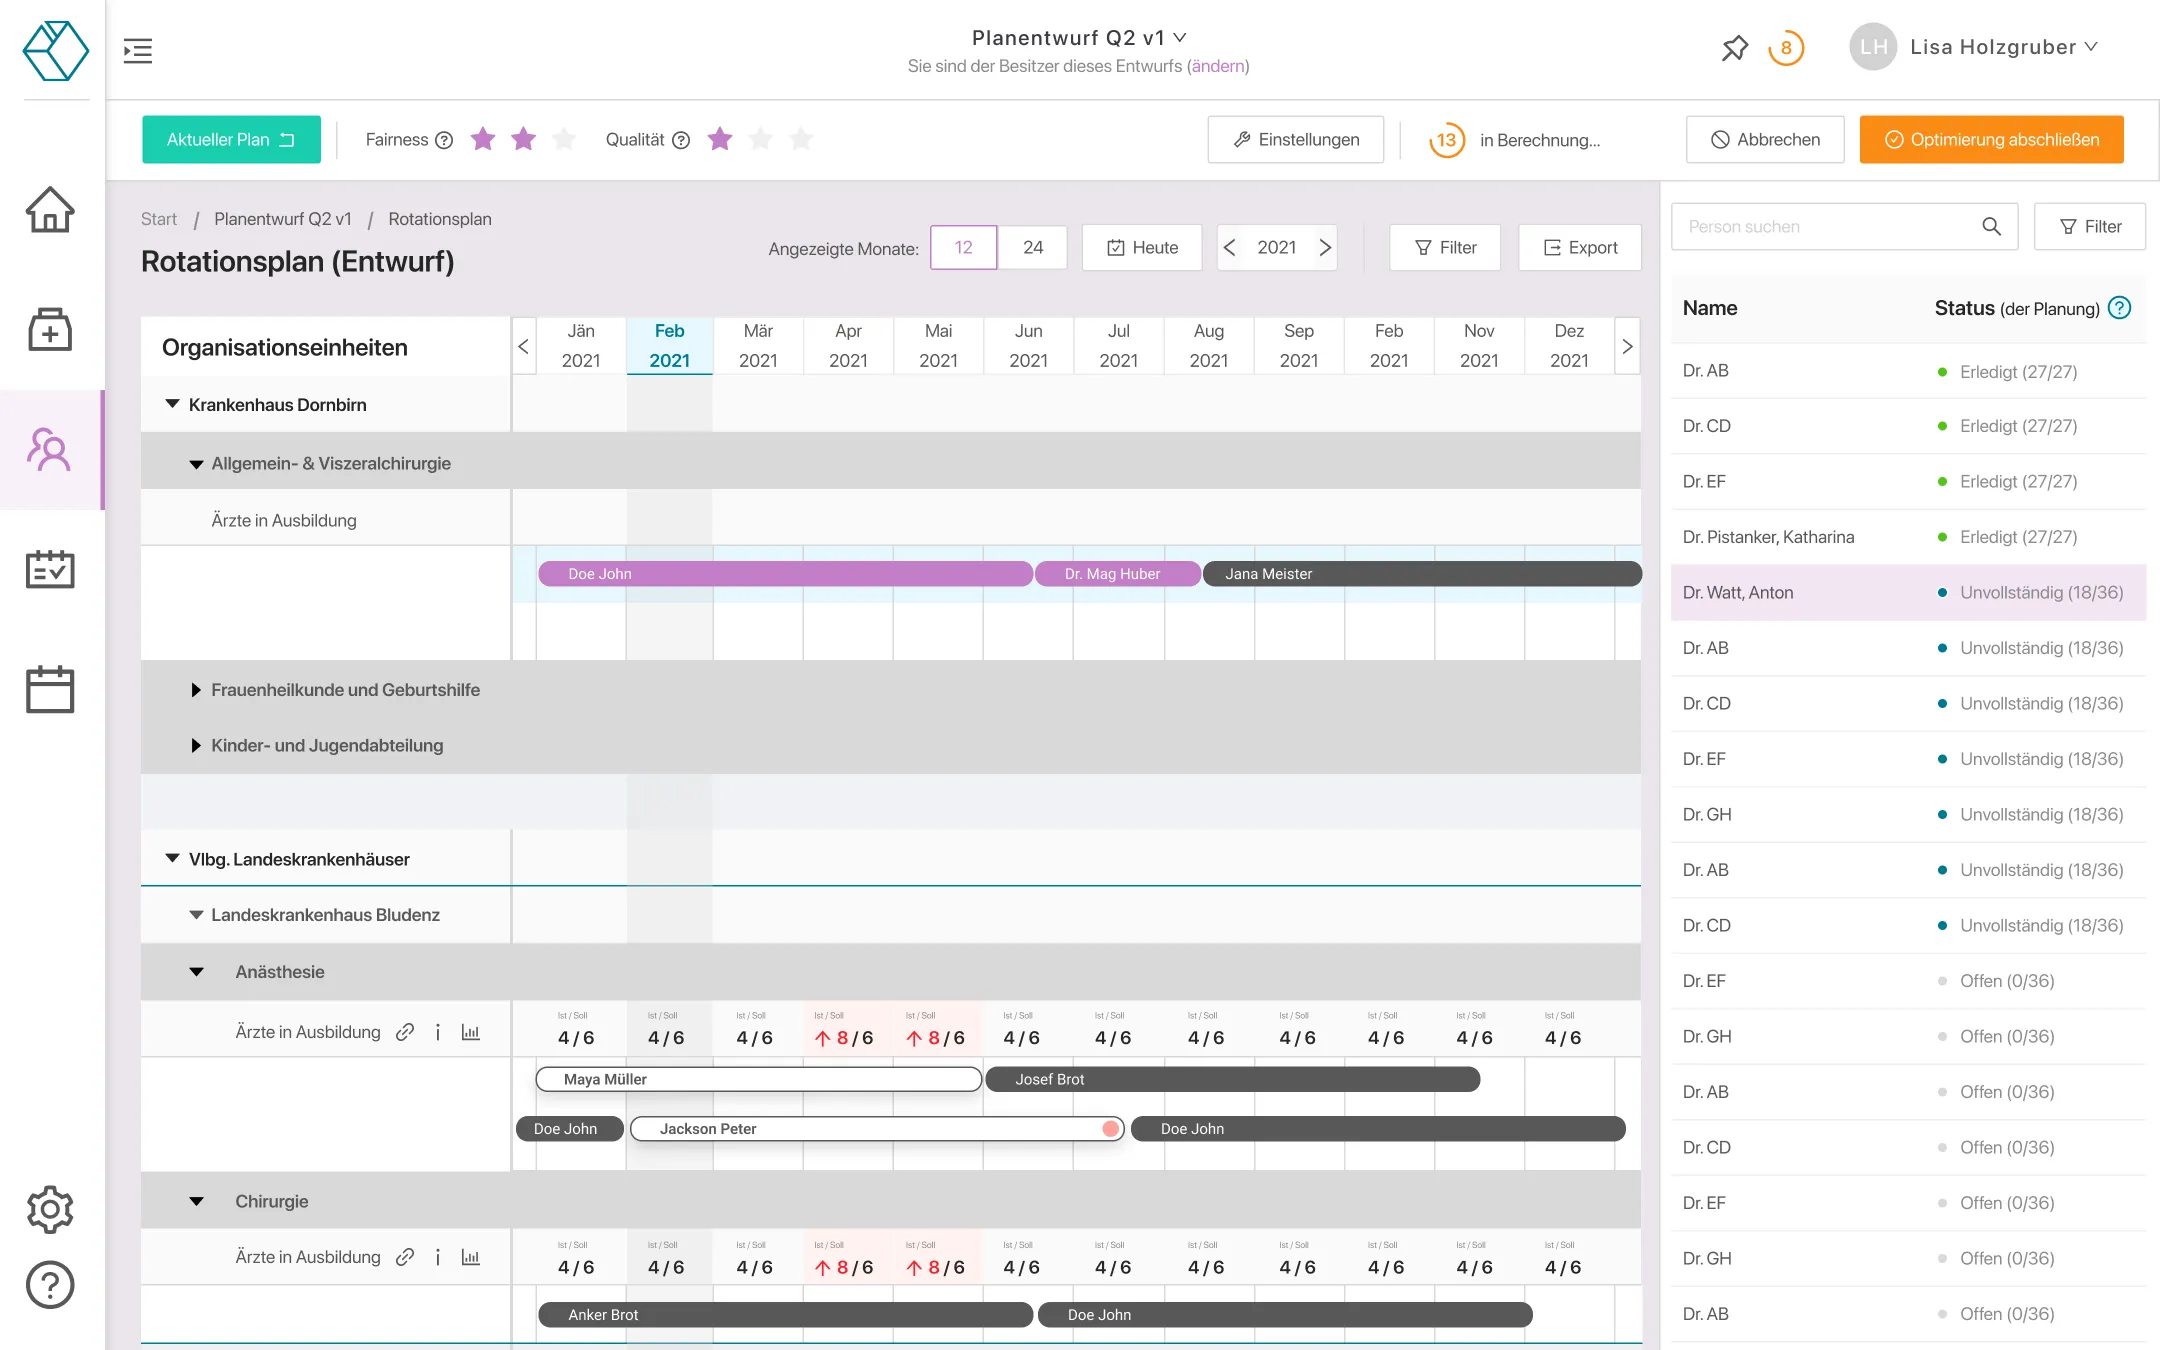Image resolution: width=2160 pixels, height=1350 pixels.
Task: Select 24 displayed months option
Action: pyautogui.click(x=1033, y=247)
